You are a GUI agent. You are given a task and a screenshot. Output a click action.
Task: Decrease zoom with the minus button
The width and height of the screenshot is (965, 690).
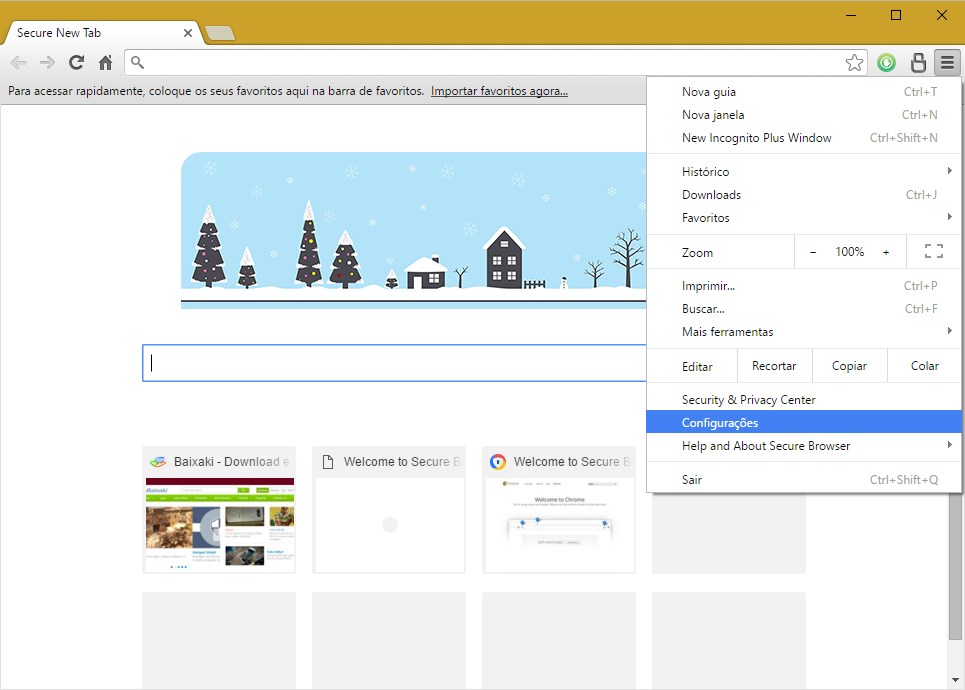pos(813,252)
